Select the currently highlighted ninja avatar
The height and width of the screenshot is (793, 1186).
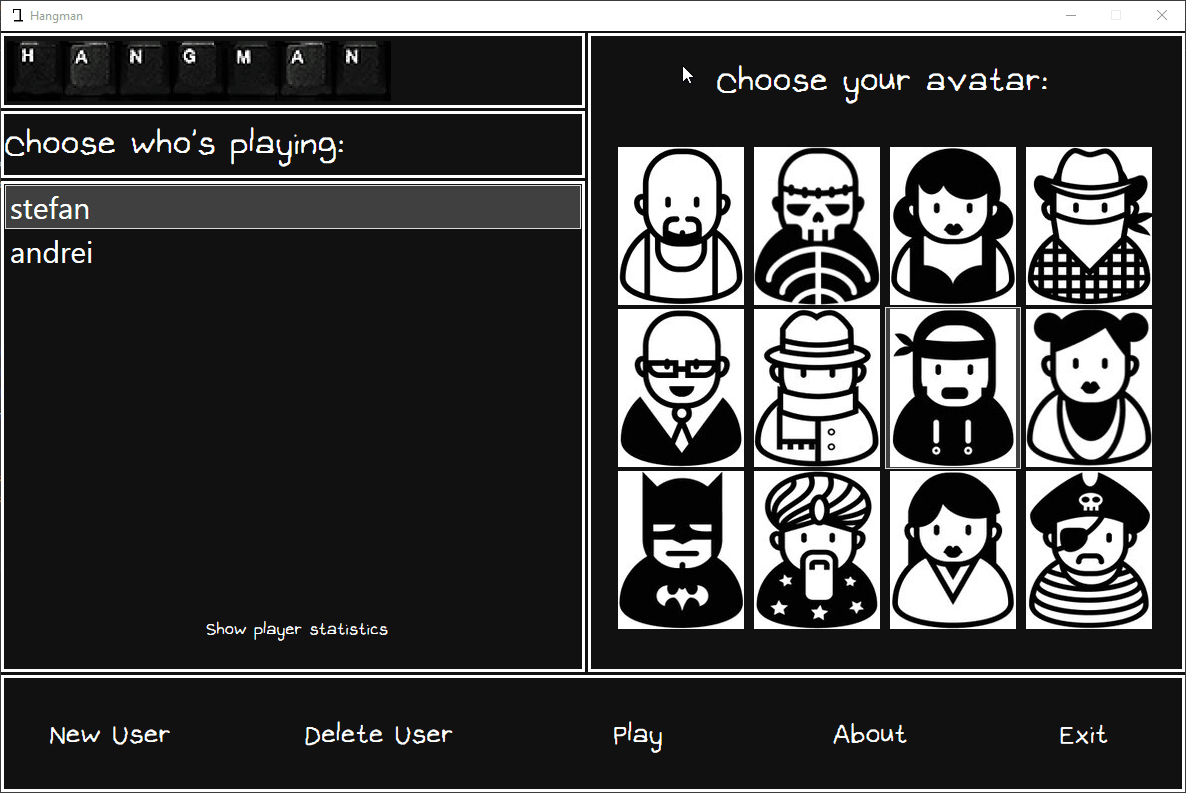point(953,388)
